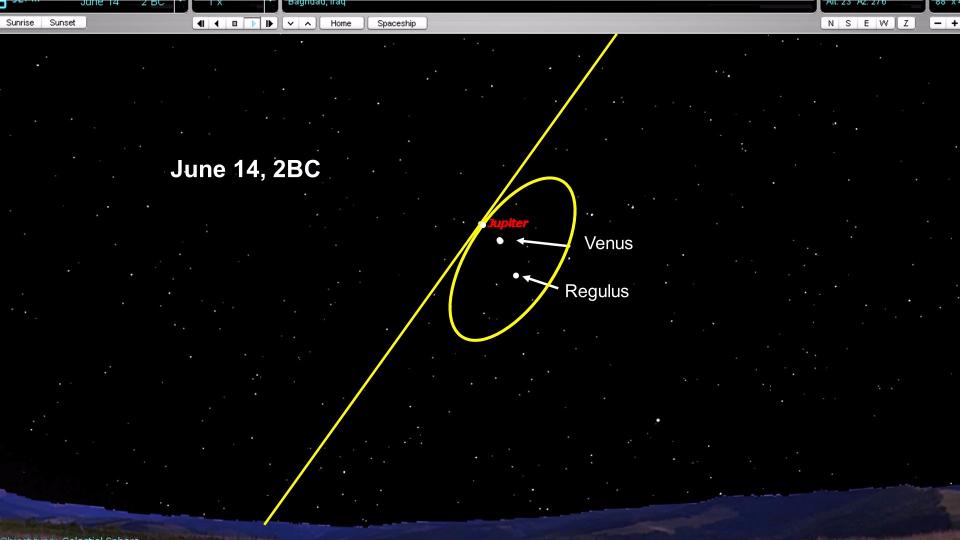Image resolution: width=960 pixels, height=540 pixels.
Task: Select the Venus dot in the sky
Action: [x=500, y=241]
